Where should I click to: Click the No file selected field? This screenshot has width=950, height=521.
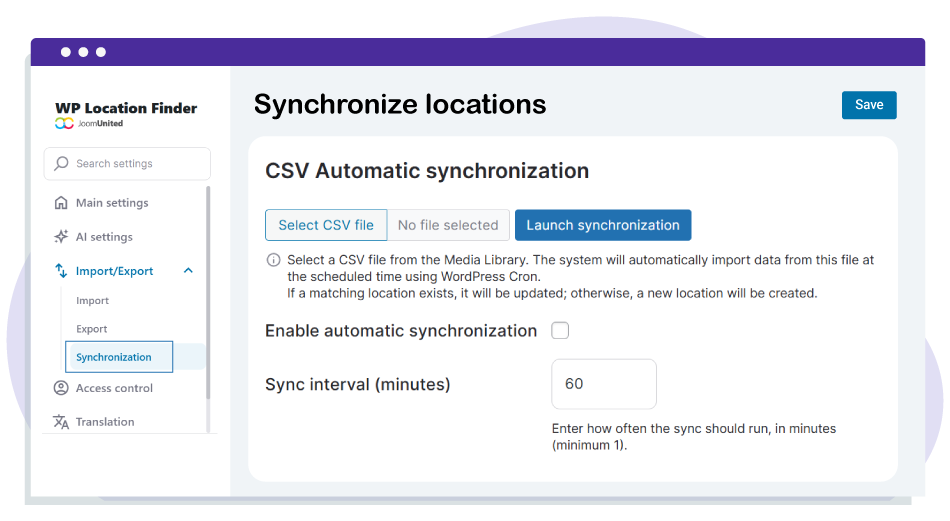448,225
